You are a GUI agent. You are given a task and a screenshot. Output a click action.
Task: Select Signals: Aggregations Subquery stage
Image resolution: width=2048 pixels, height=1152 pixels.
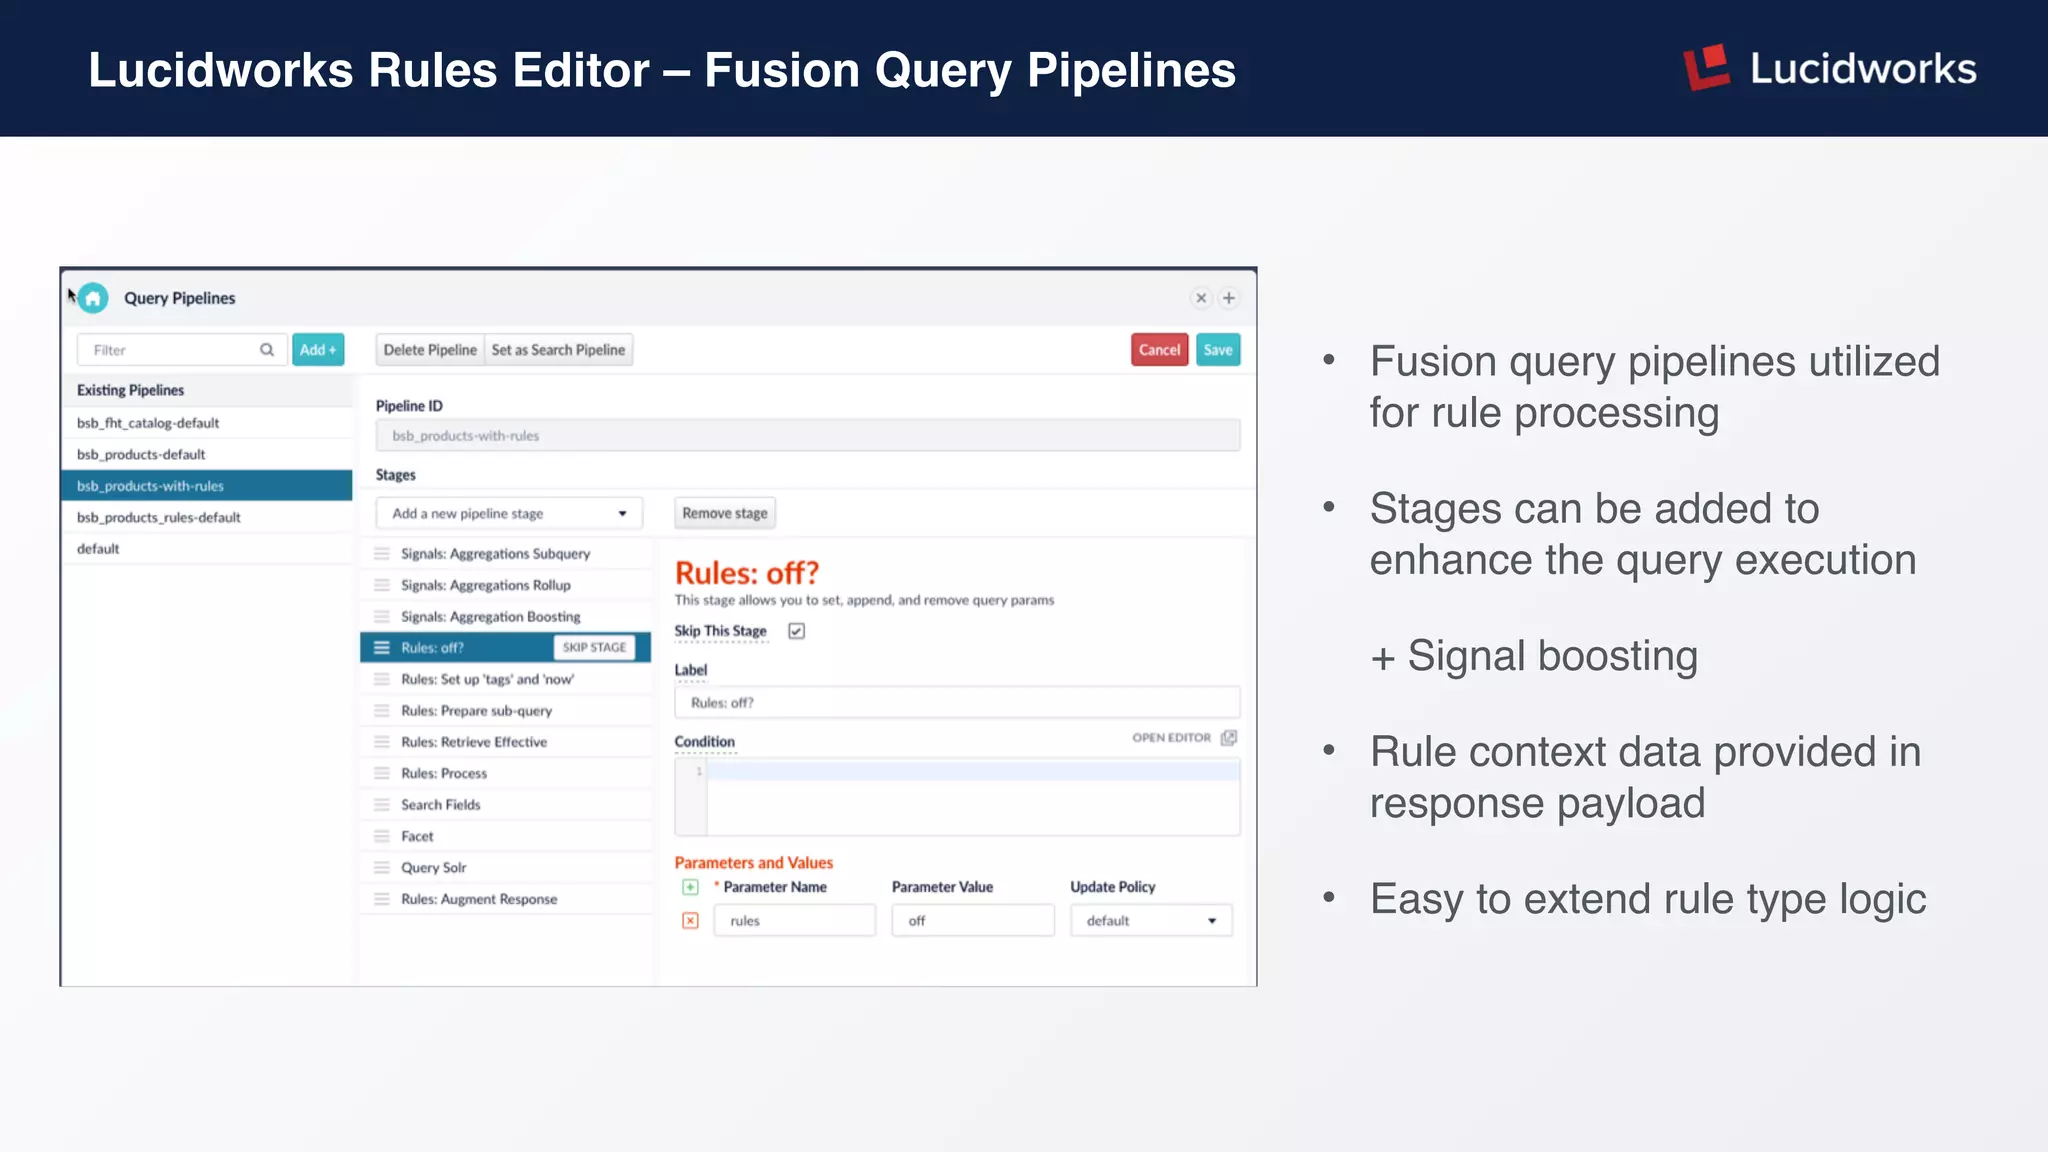[506, 554]
